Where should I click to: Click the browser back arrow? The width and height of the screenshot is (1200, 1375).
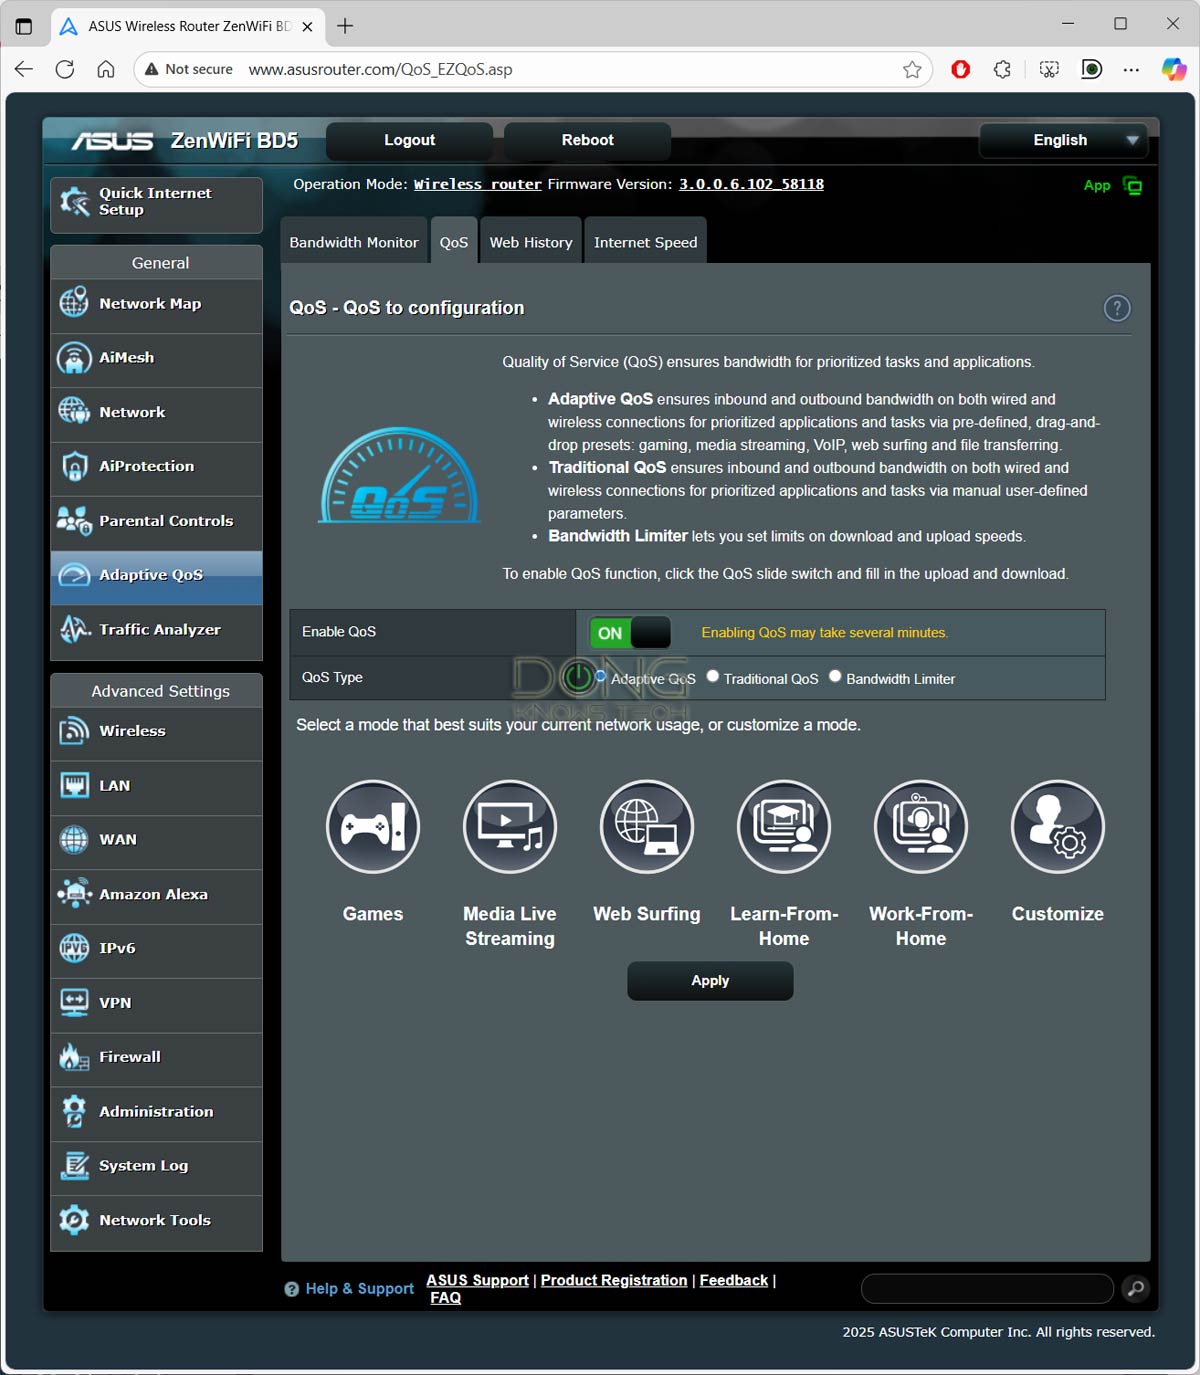[x=24, y=69]
